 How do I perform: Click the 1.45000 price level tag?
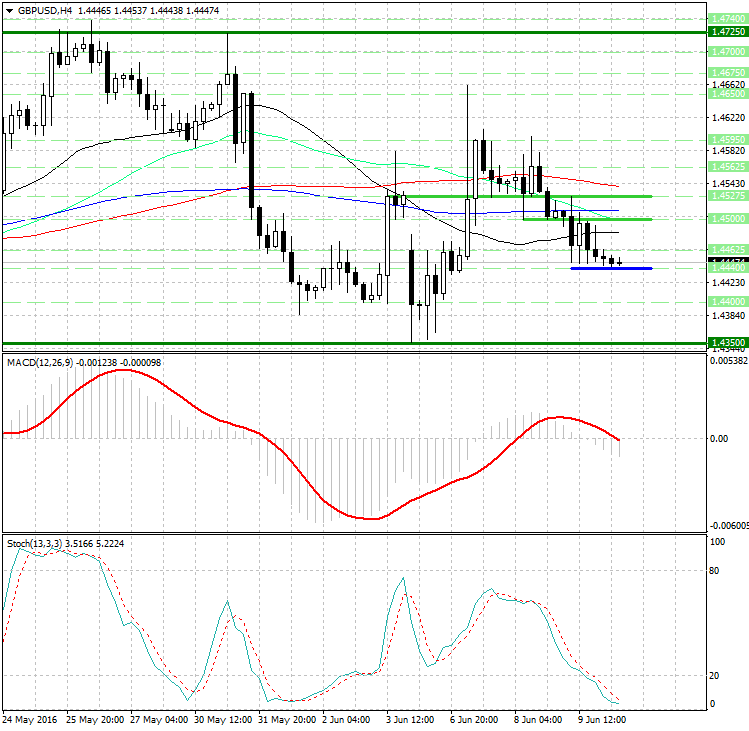[x=725, y=218]
